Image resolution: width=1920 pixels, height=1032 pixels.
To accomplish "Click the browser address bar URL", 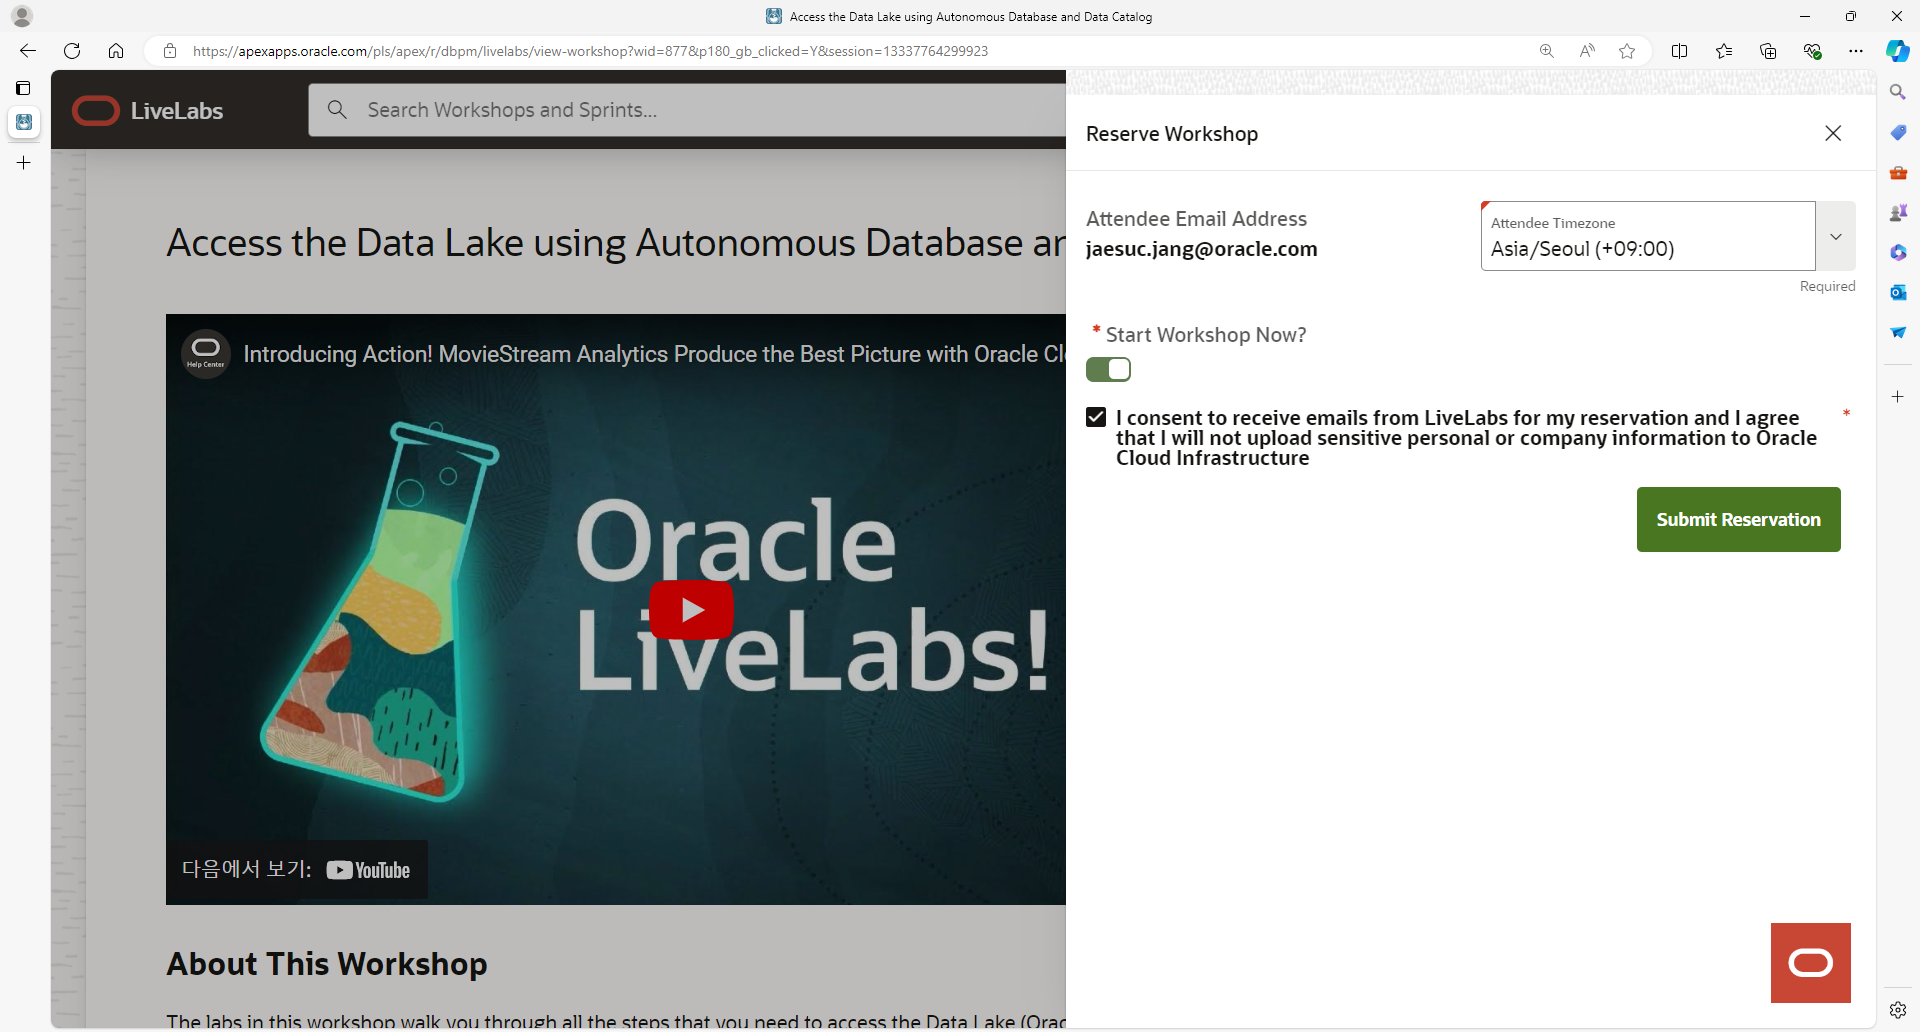I will pos(590,51).
